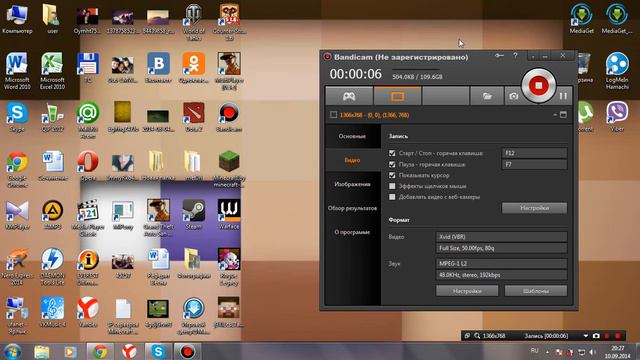The height and width of the screenshot is (360, 640).
Task: Switch to Google Chrome on the taskbar
Action: point(100,351)
